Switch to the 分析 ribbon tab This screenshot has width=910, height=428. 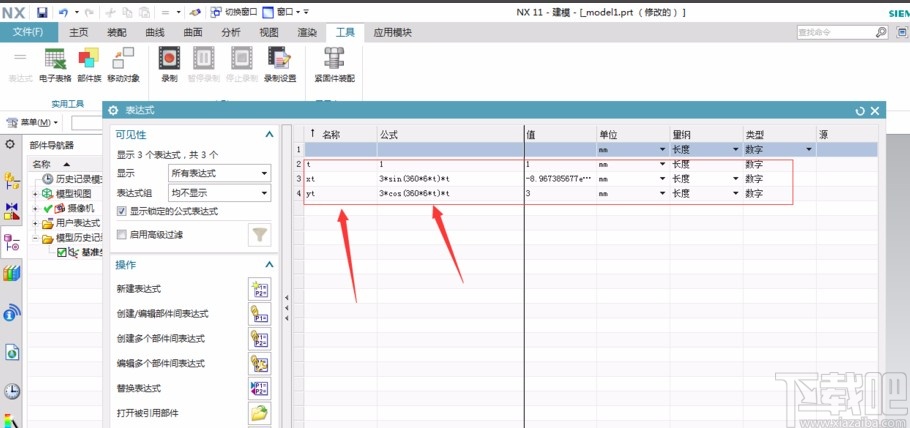[231, 33]
